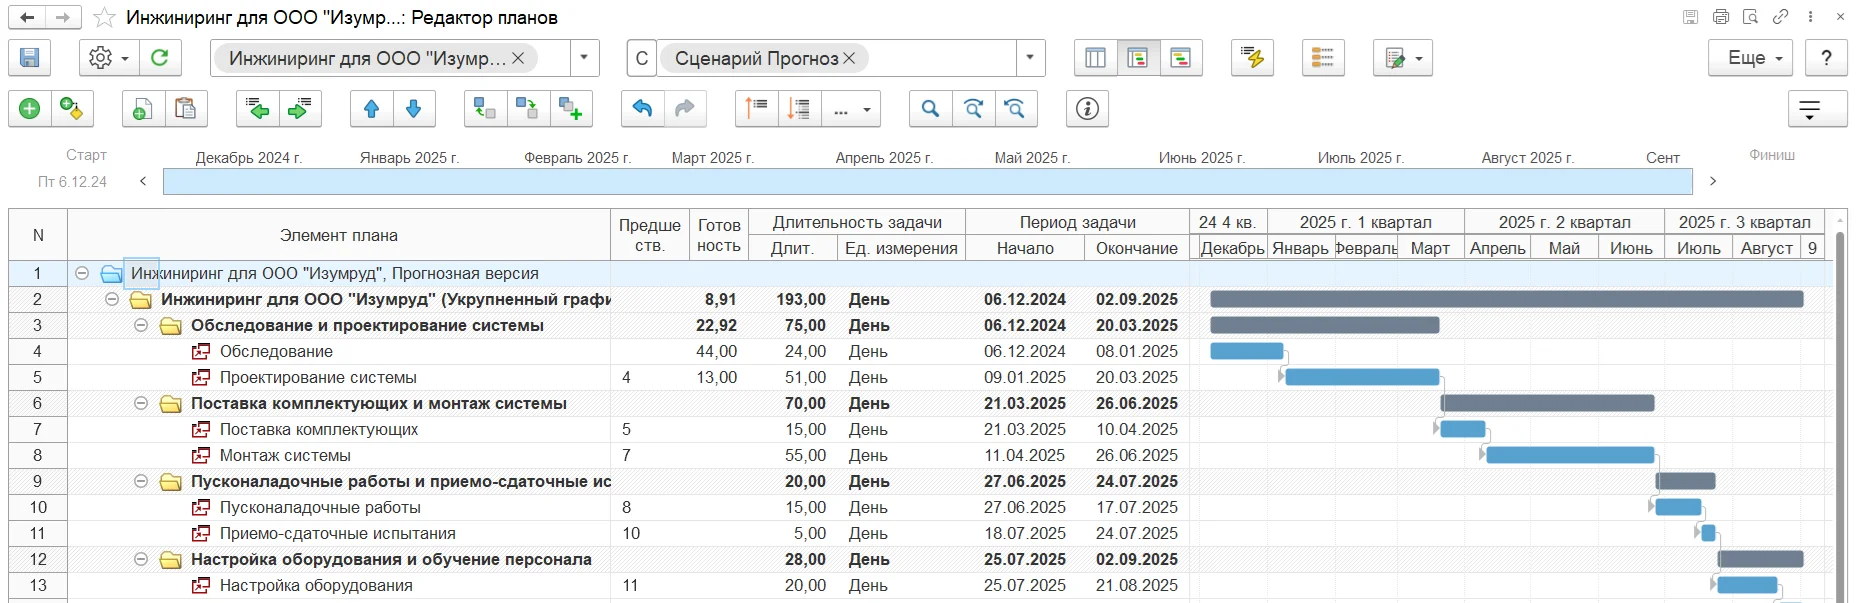The image size is (1865, 603).
Task: Open the gear settings dropdown menu
Action: 108,58
